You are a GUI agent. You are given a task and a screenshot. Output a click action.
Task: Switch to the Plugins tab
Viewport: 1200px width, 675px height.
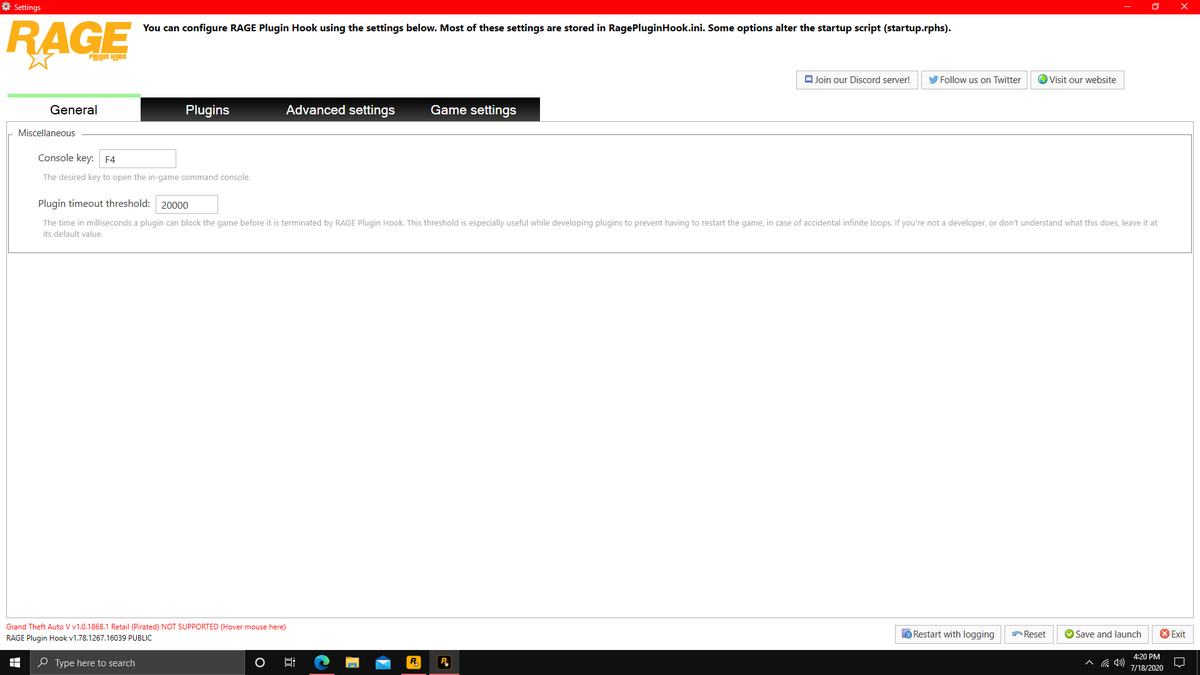[207, 110]
